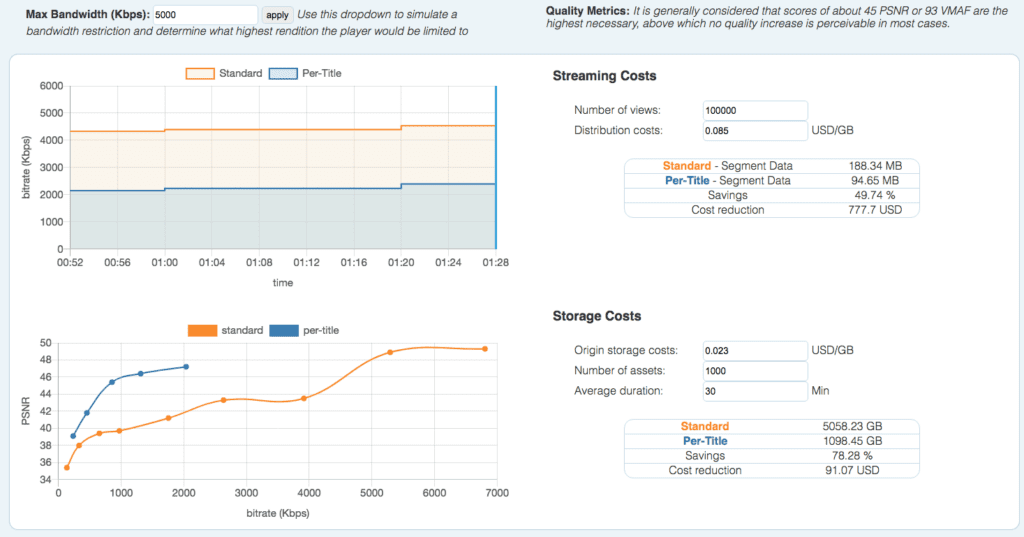Edit the Number of views field
This screenshot has height=537, width=1024.
755,110
